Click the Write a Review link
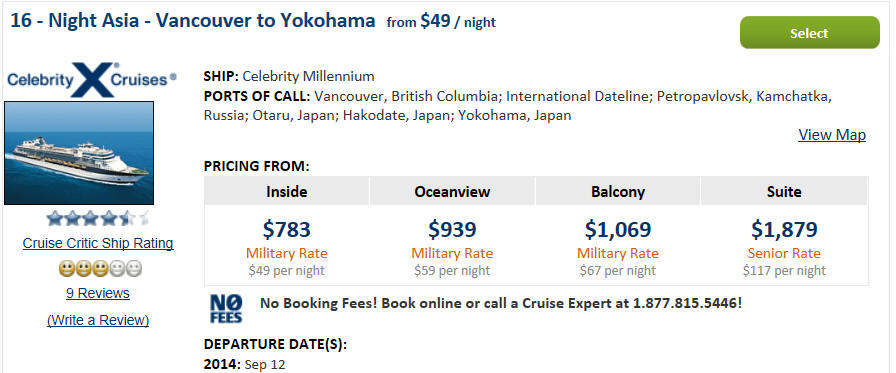The height and width of the screenshot is (373, 896). pyautogui.click(x=98, y=320)
